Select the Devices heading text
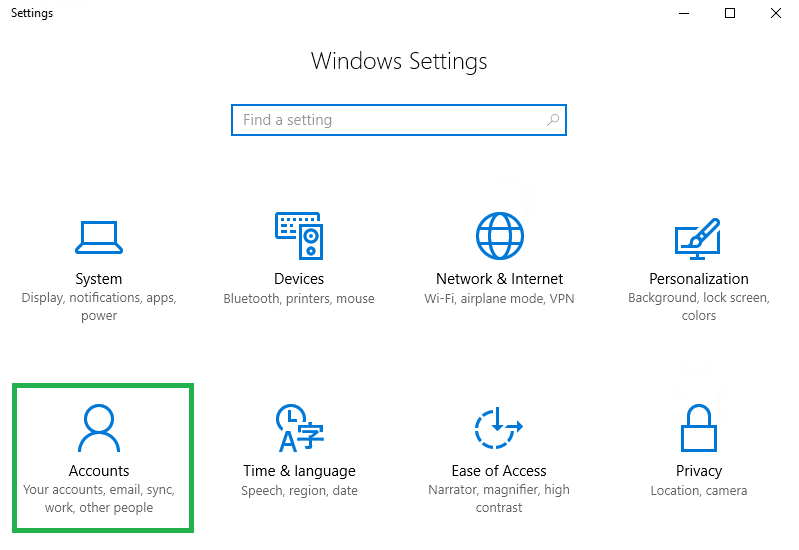Screen dimensions: 799x550 (x=299, y=279)
